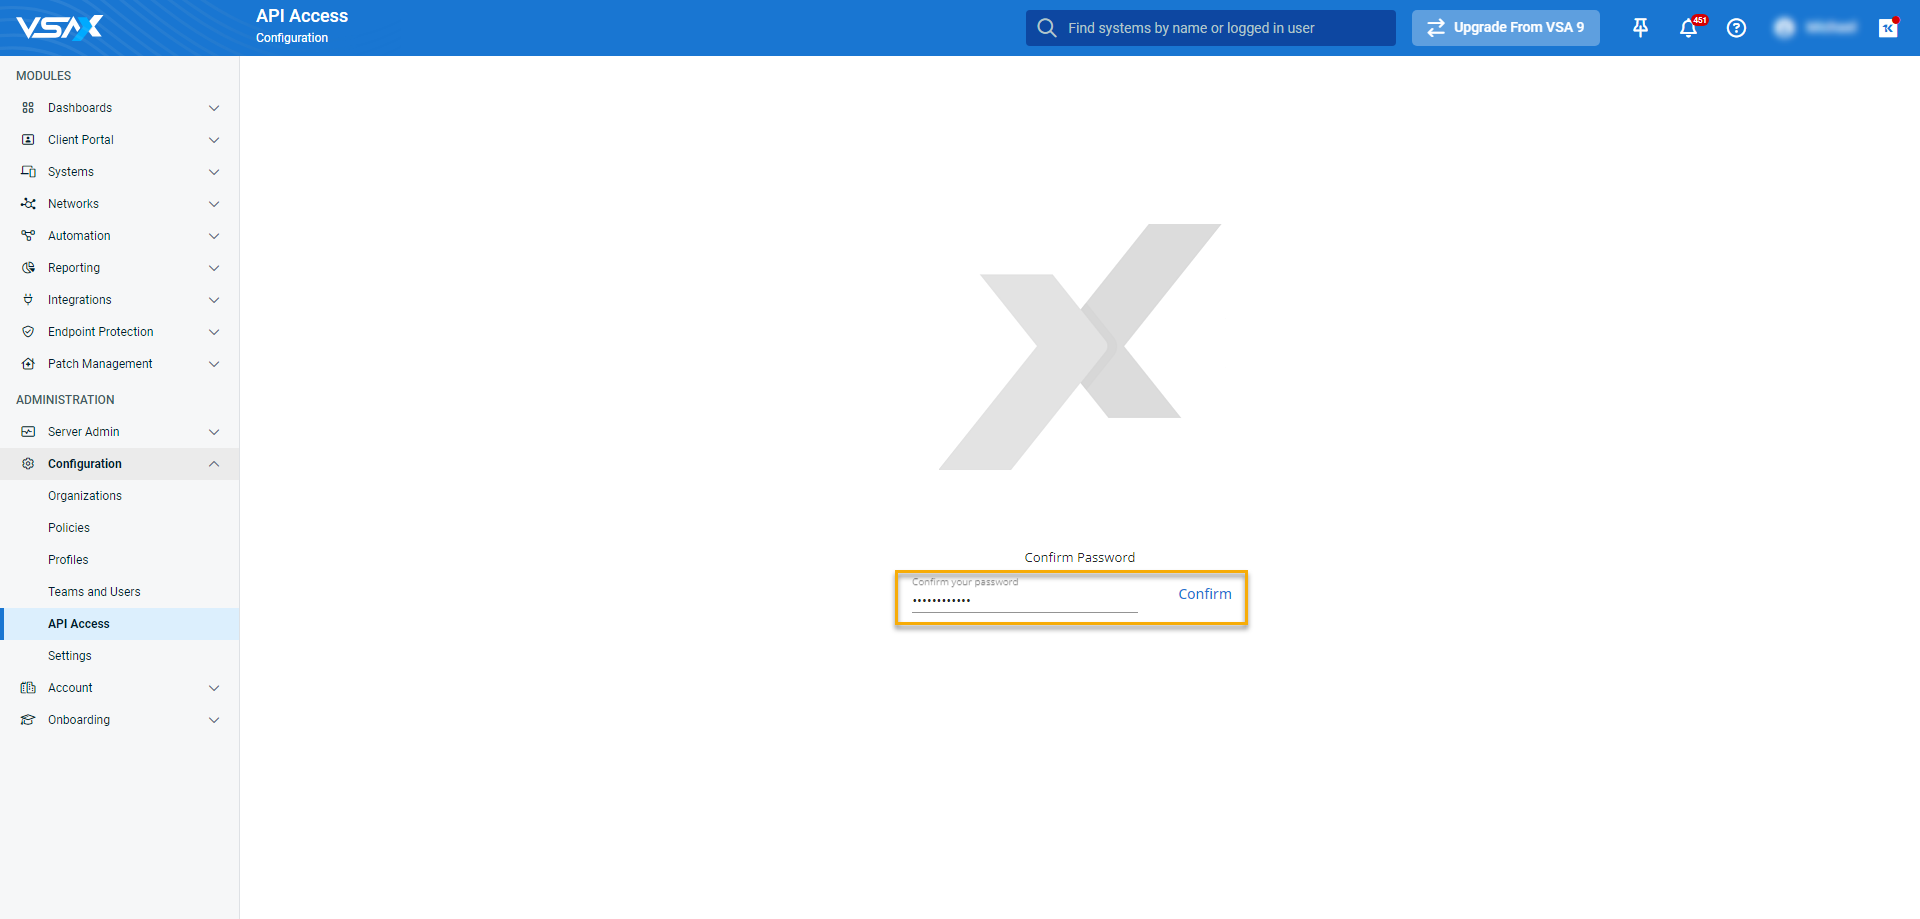1920x919 pixels.
Task: Click the Account icon
Action: (x=28, y=688)
